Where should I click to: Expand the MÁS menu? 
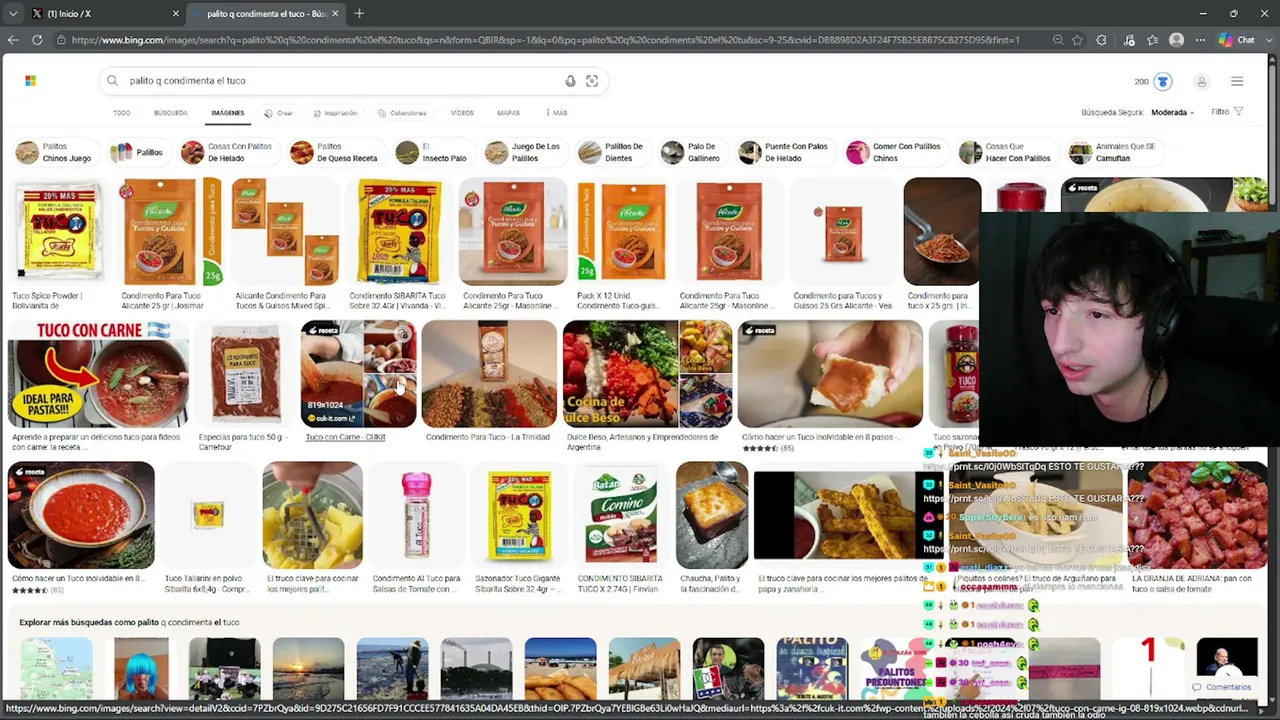[557, 113]
